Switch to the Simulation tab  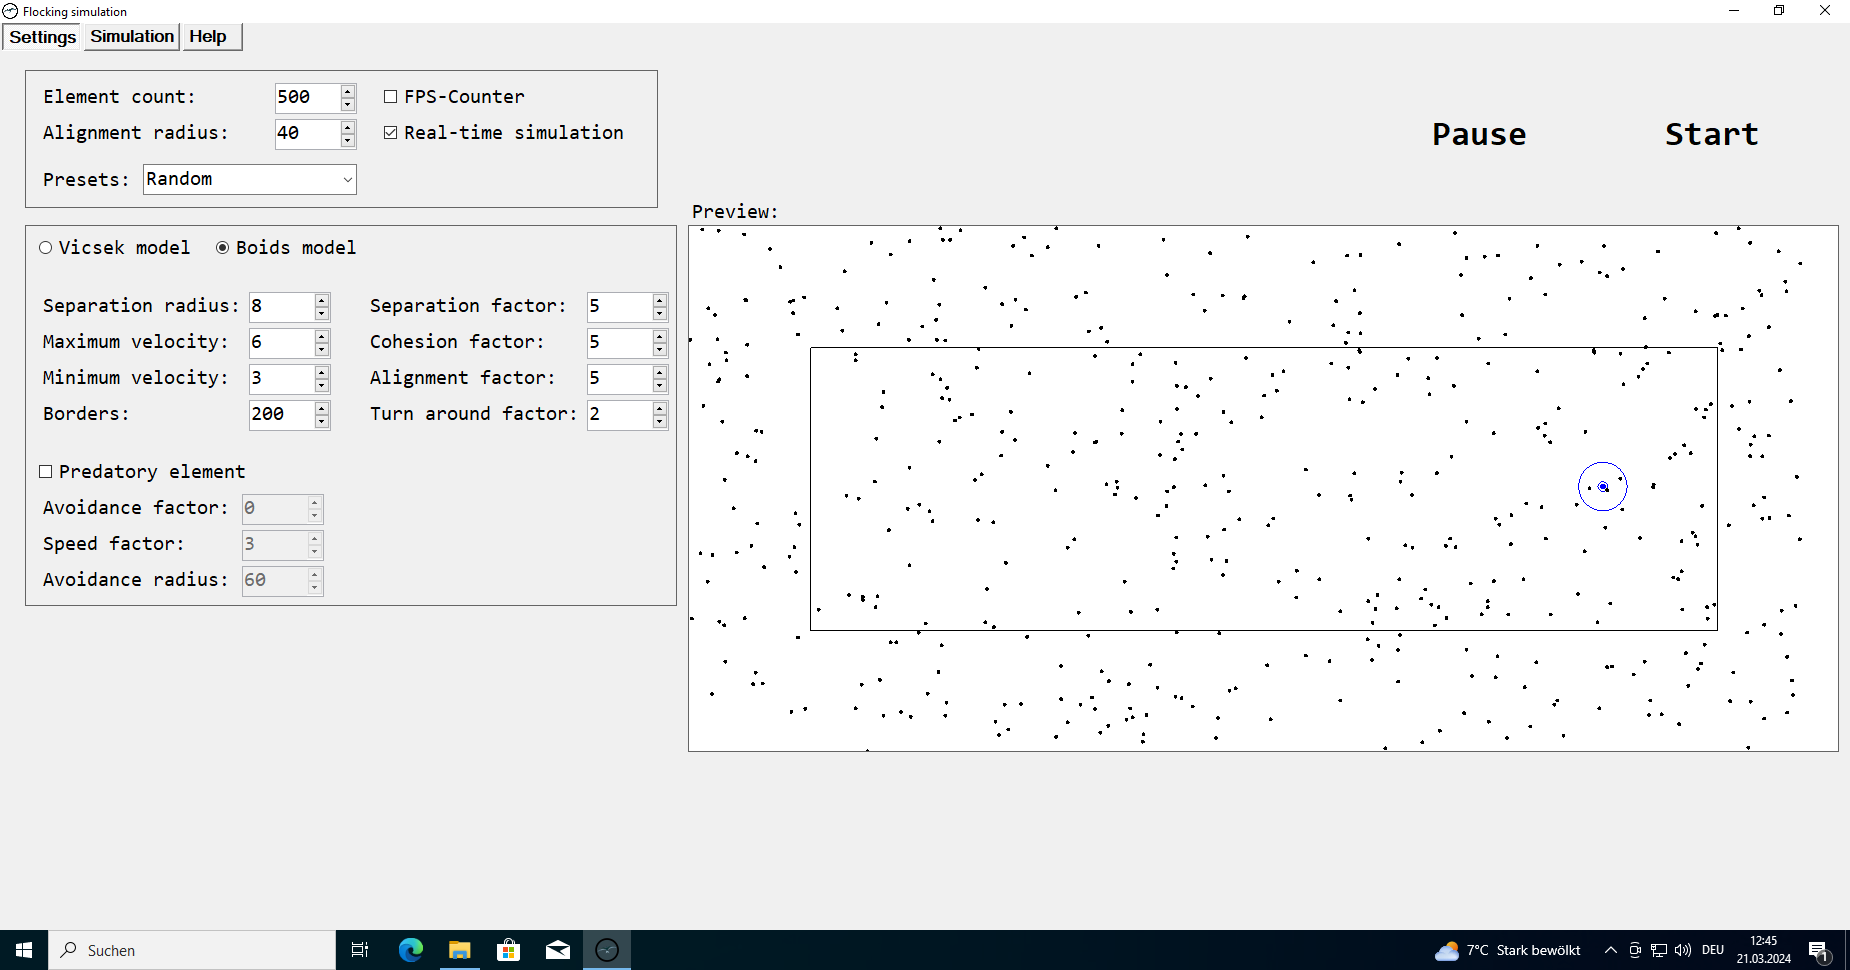coord(132,36)
